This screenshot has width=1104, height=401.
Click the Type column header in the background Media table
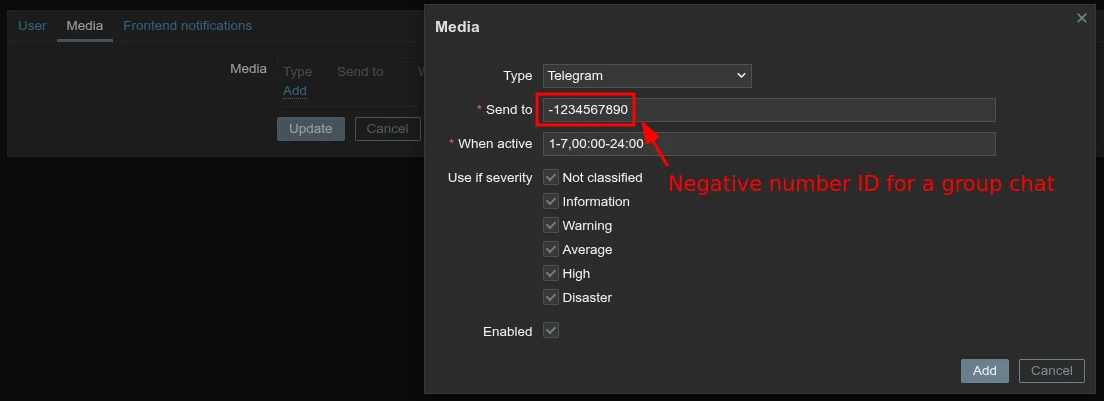tap(297, 72)
